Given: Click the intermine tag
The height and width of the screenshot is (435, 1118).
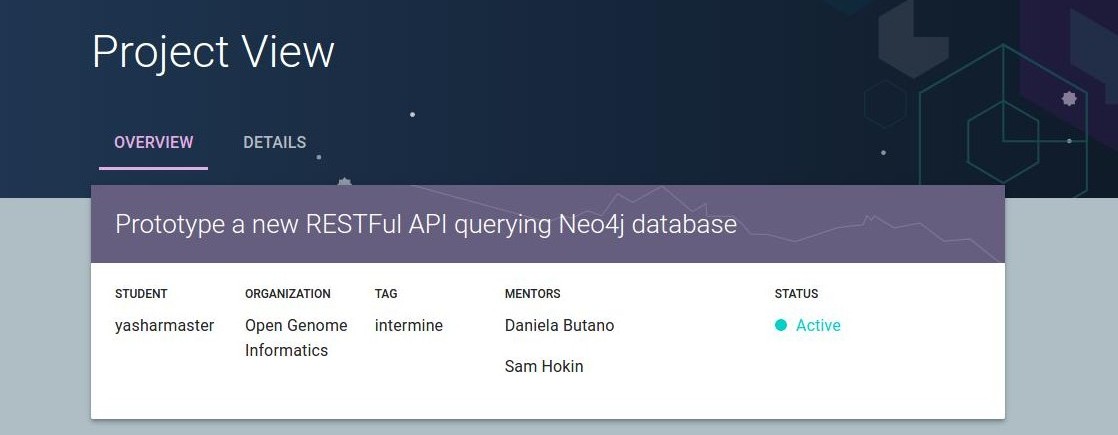Looking at the screenshot, I should 409,325.
